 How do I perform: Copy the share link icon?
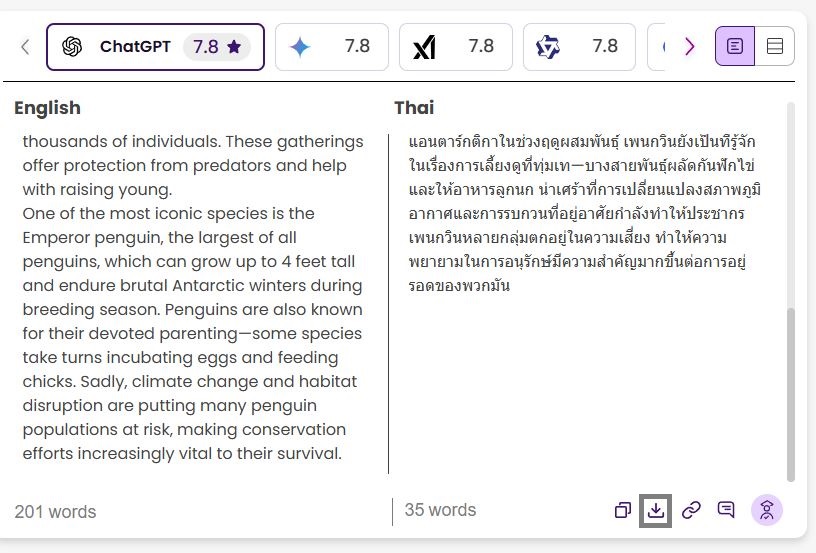[x=691, y=510]
